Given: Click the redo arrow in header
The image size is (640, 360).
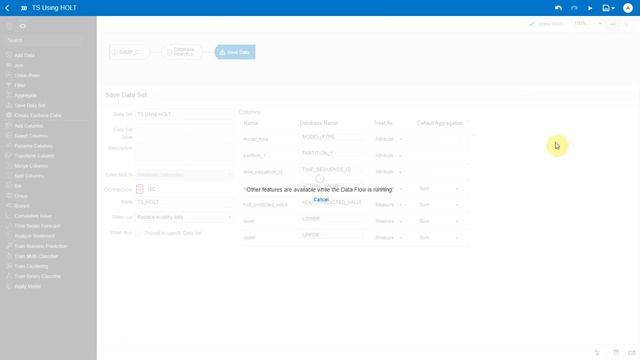Looking at the screenshot, I should point(574,8).
